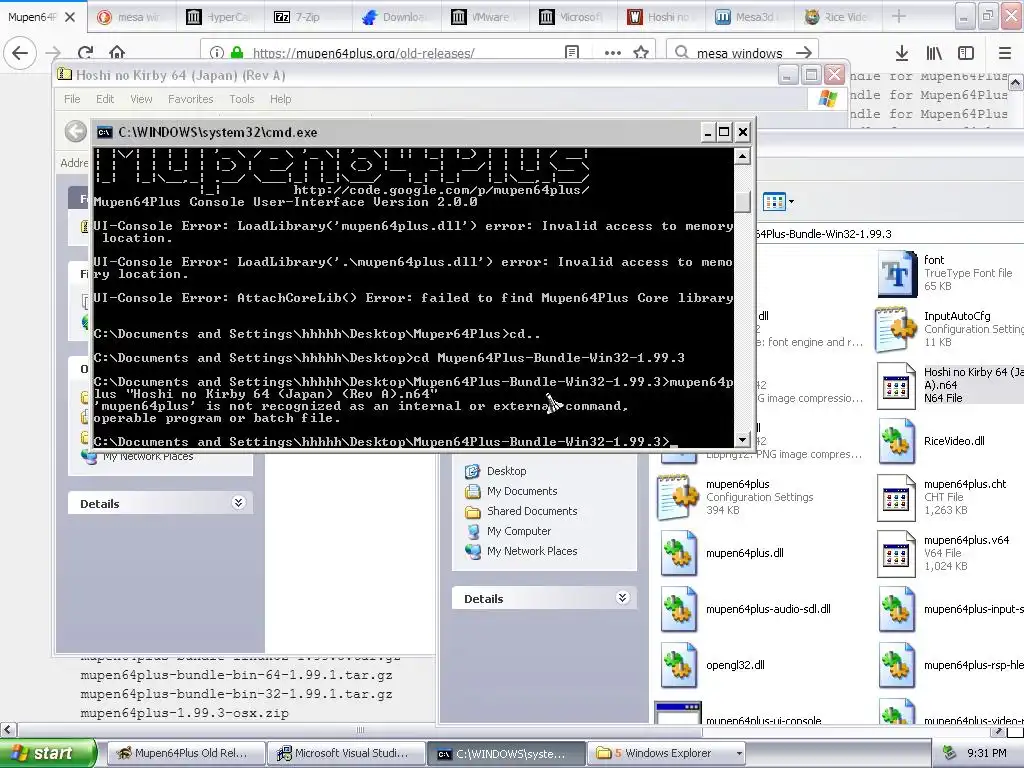Viewport: 1024px width, 768px height.
Task: Select mupen64plus-audio-sdl.dll file icon
Action: click(x=679, y=609)
